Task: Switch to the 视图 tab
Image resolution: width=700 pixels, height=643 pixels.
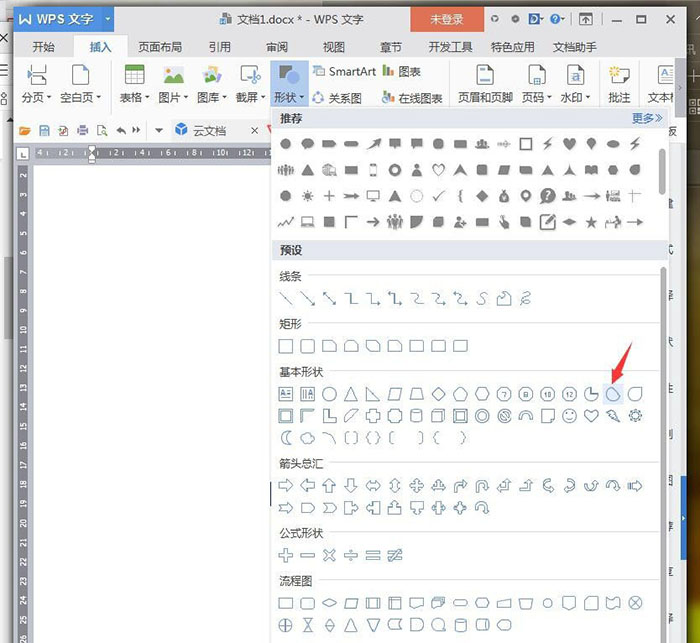Action: click(333, 47)
